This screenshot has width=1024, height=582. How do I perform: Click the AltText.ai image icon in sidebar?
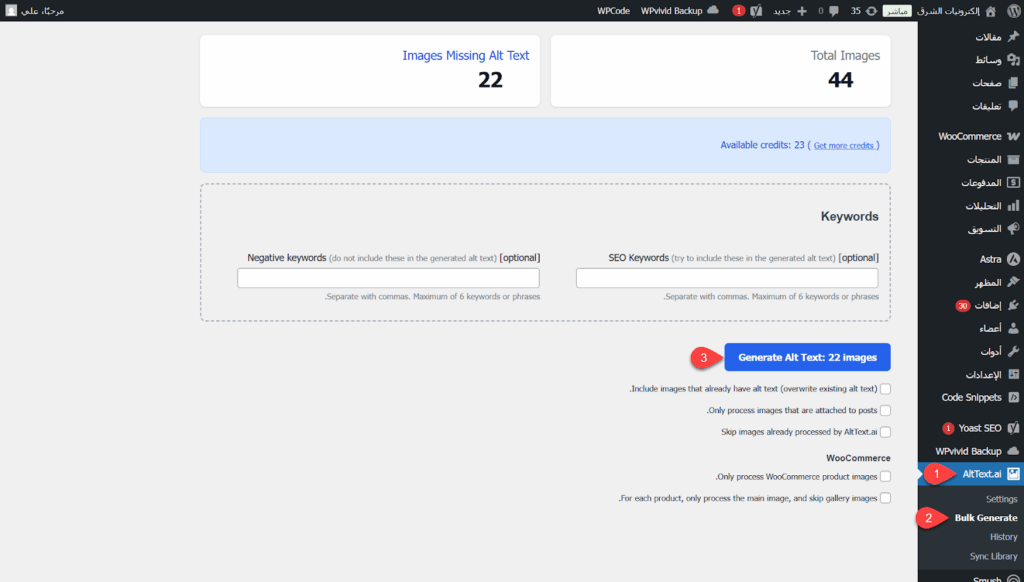(1013, 474)
